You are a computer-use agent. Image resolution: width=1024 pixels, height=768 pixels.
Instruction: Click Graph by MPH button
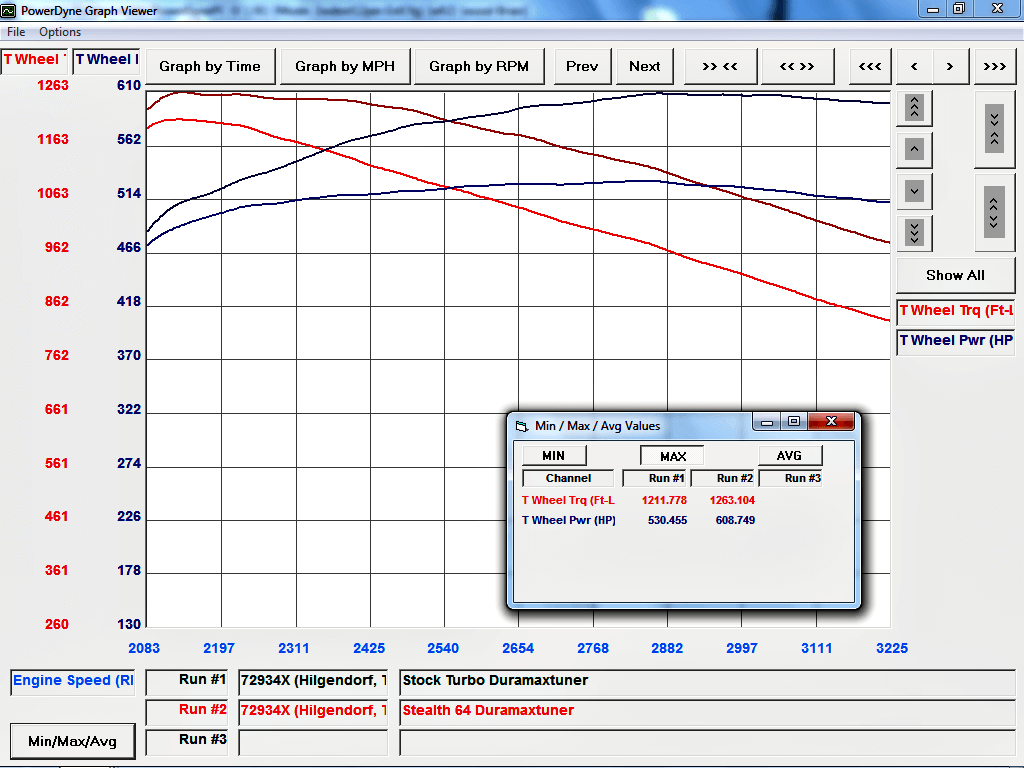click(345, 67)
